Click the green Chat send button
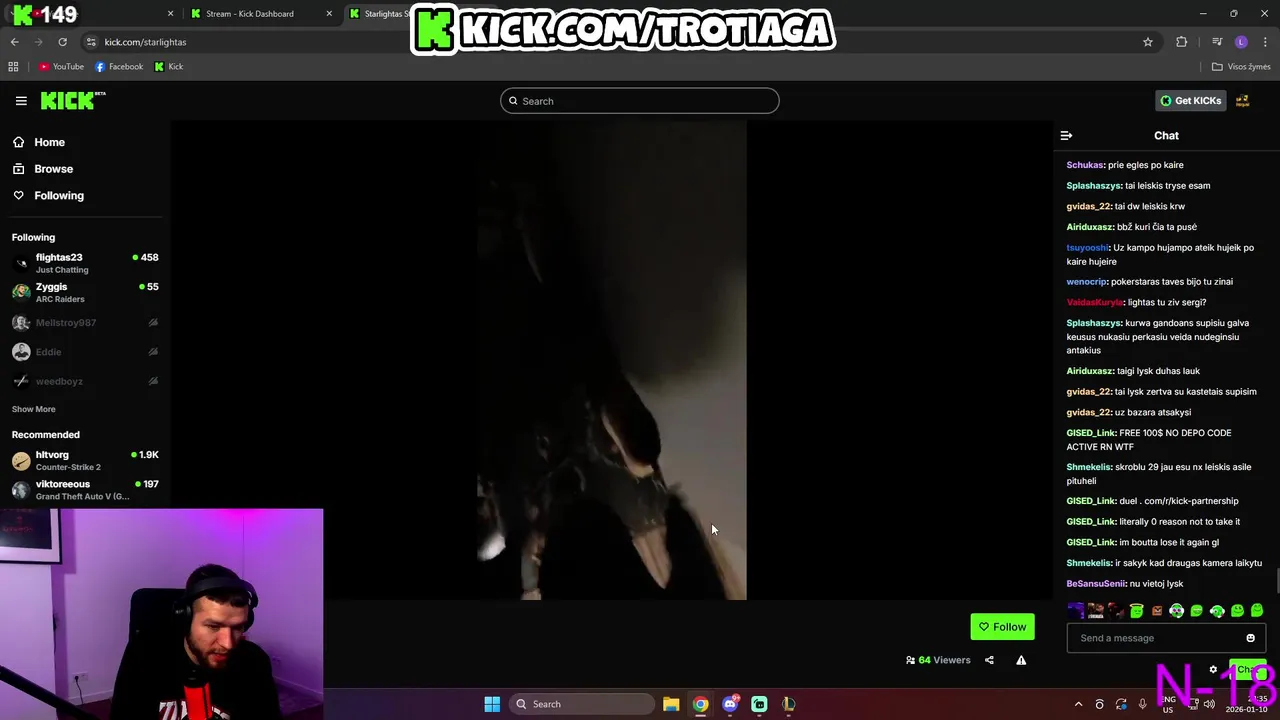1280x720 pixels. 1247,670
